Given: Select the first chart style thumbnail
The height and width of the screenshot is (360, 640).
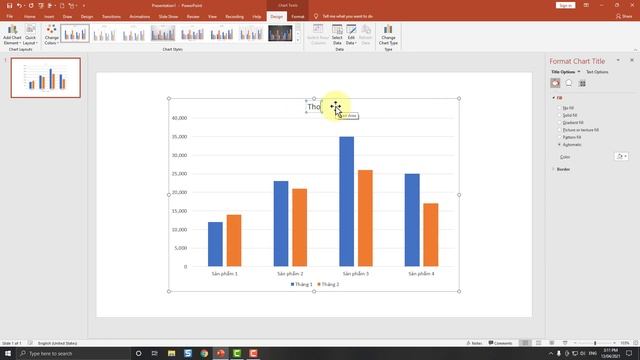Looking at the screenshot, I should [x=75, y=33].
